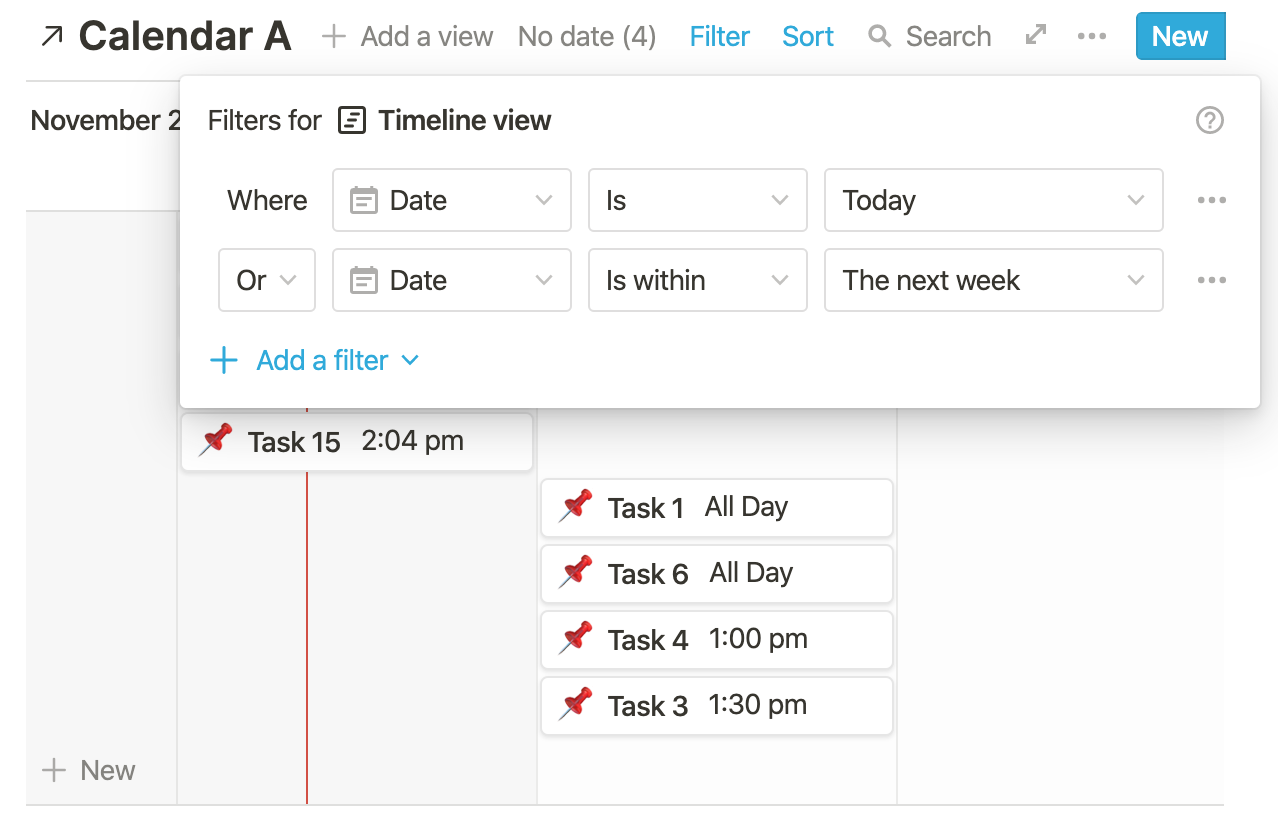This screenshot has width=1278, height=836.
Task: Show No date (4) items
Action: click(x=587, y=37)
